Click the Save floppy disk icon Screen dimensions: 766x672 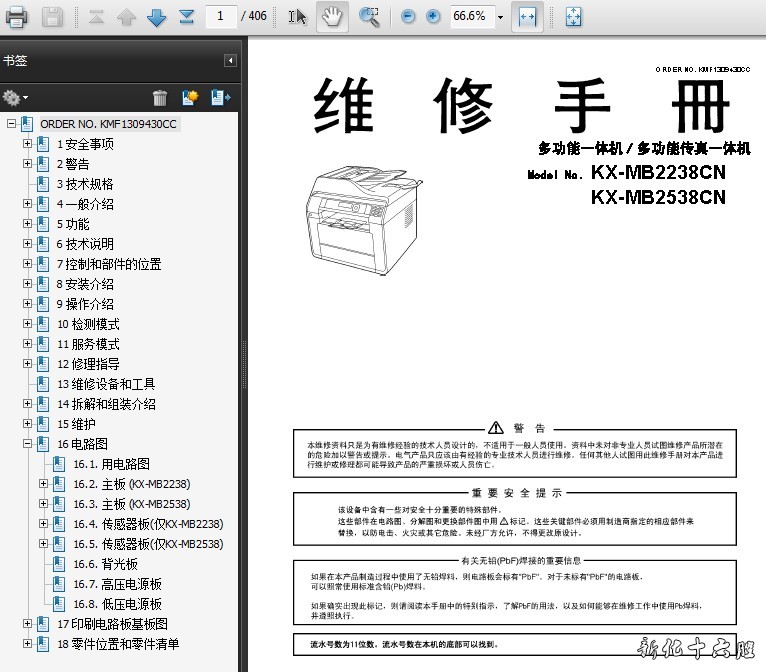pos(52,17)
